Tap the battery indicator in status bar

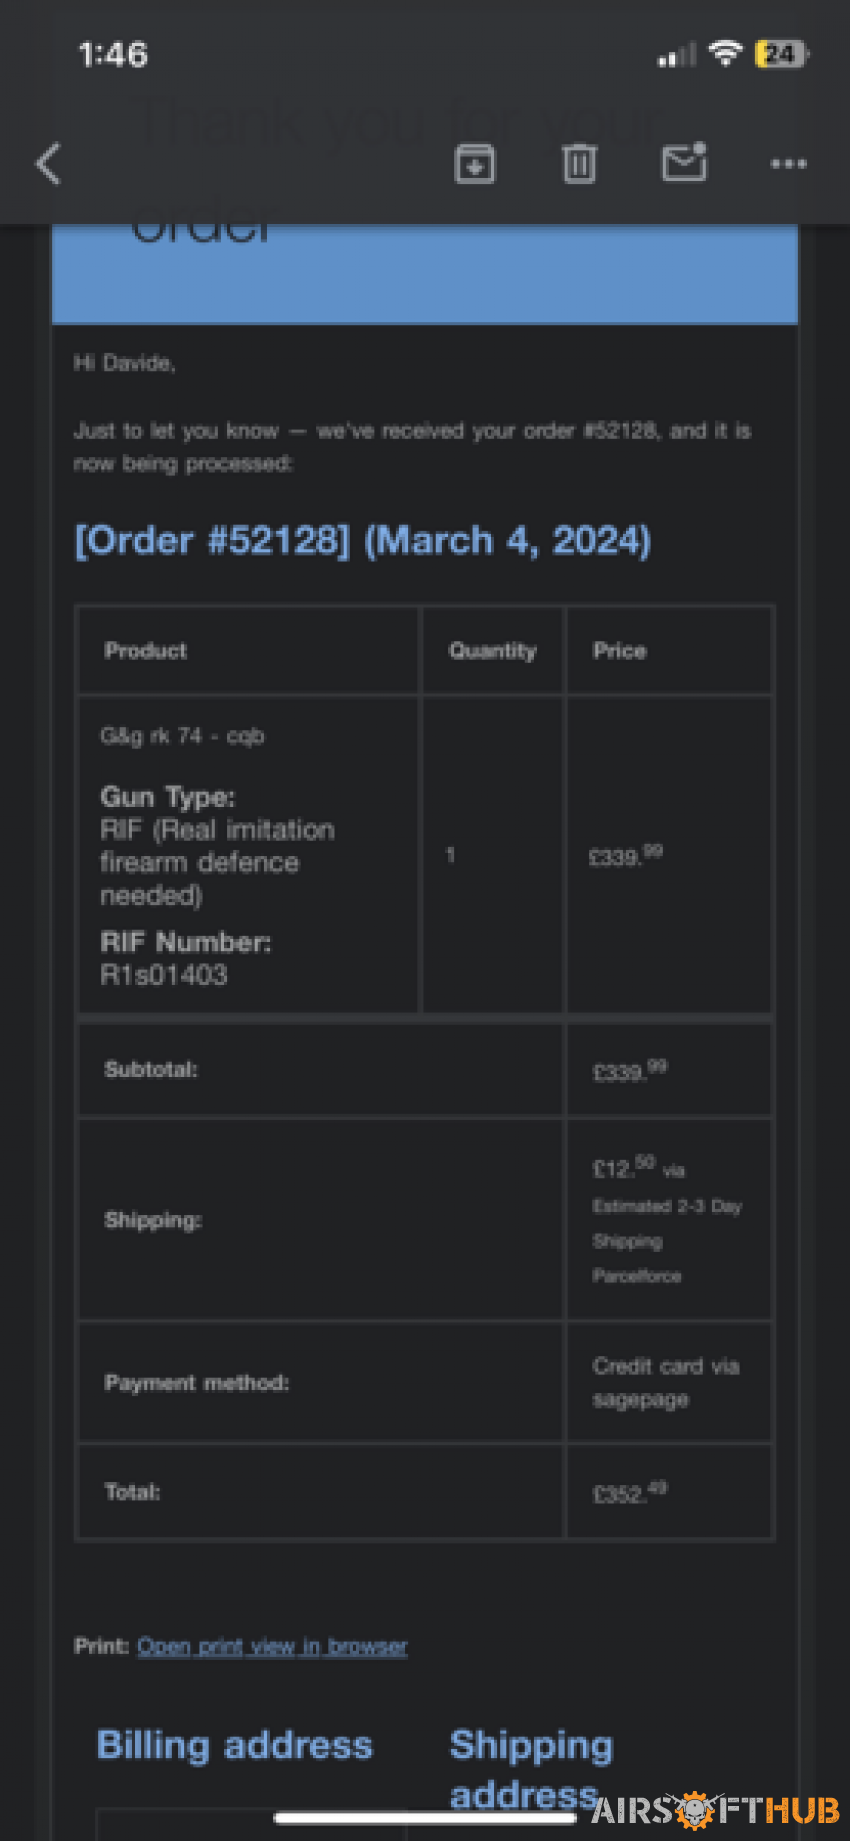click(782, 53)
